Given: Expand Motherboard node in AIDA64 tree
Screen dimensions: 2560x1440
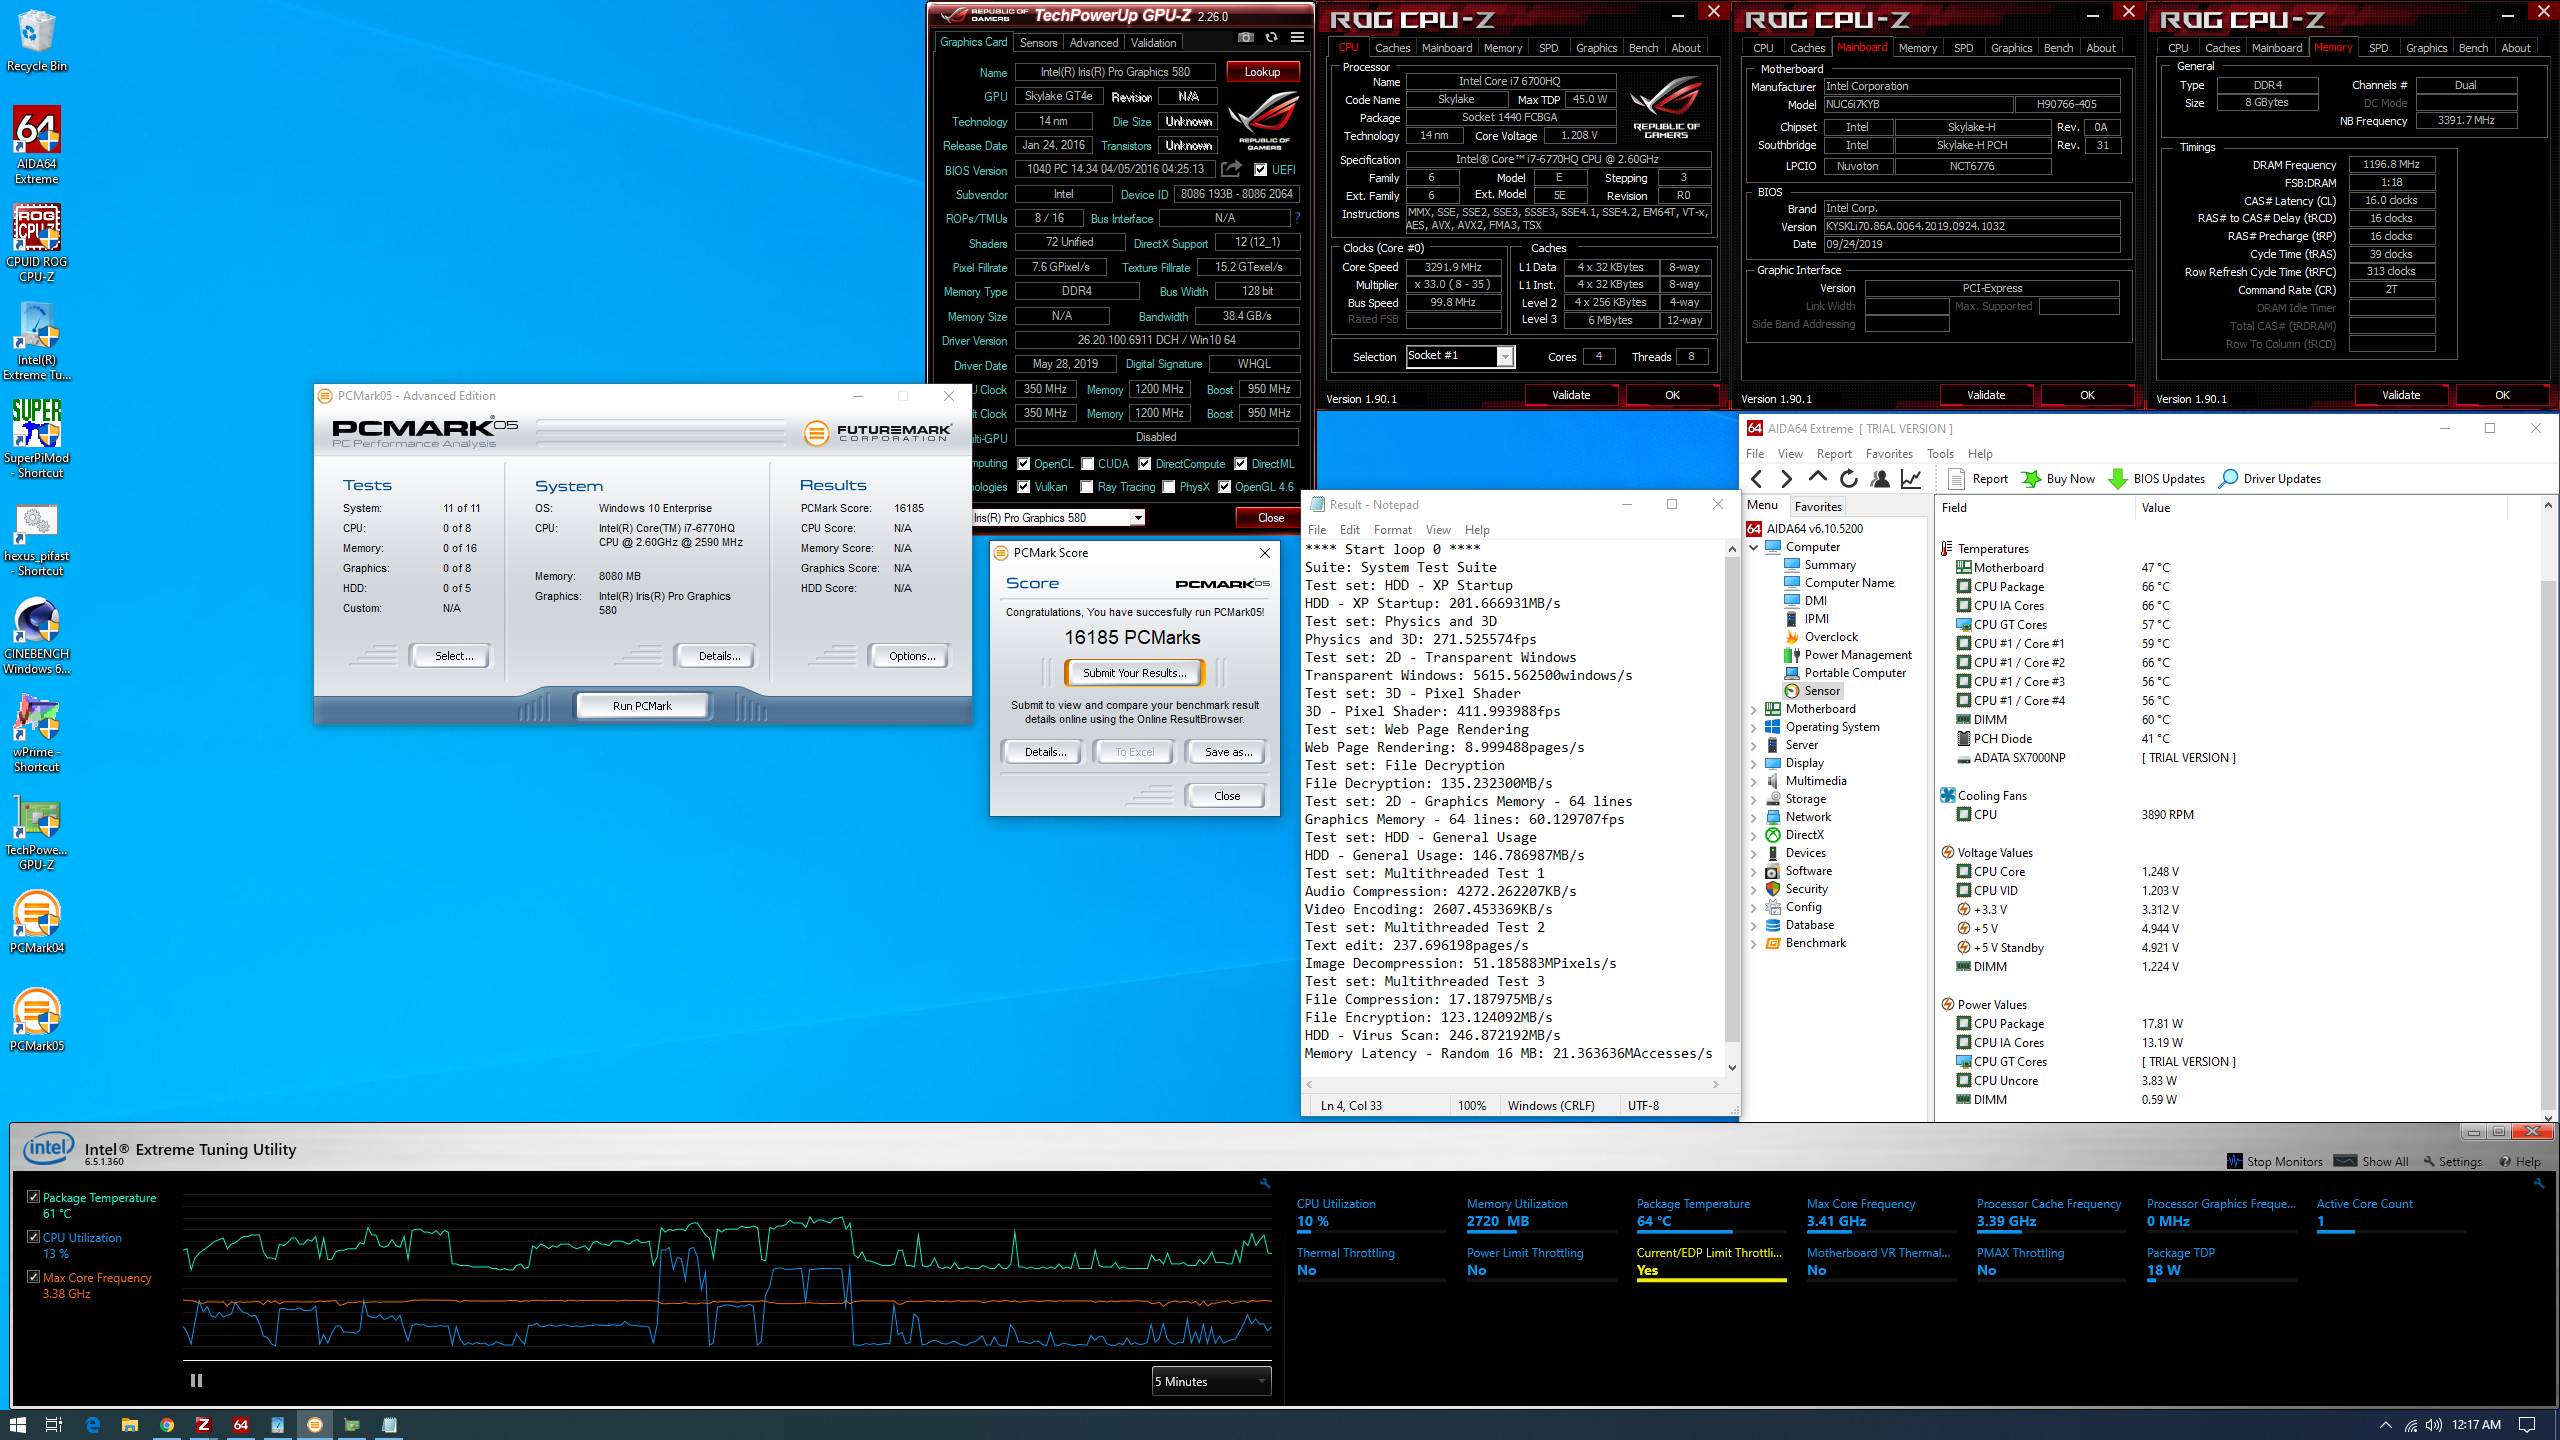Looking at the screenshot, I should [1753, 709].
